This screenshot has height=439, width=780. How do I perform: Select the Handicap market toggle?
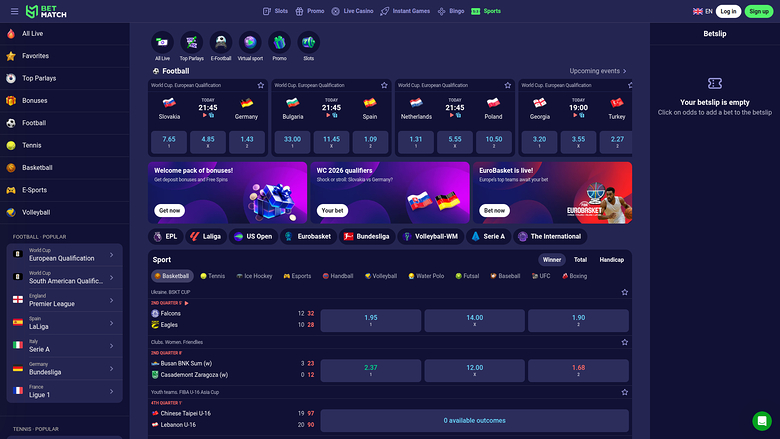click(611, 260)
